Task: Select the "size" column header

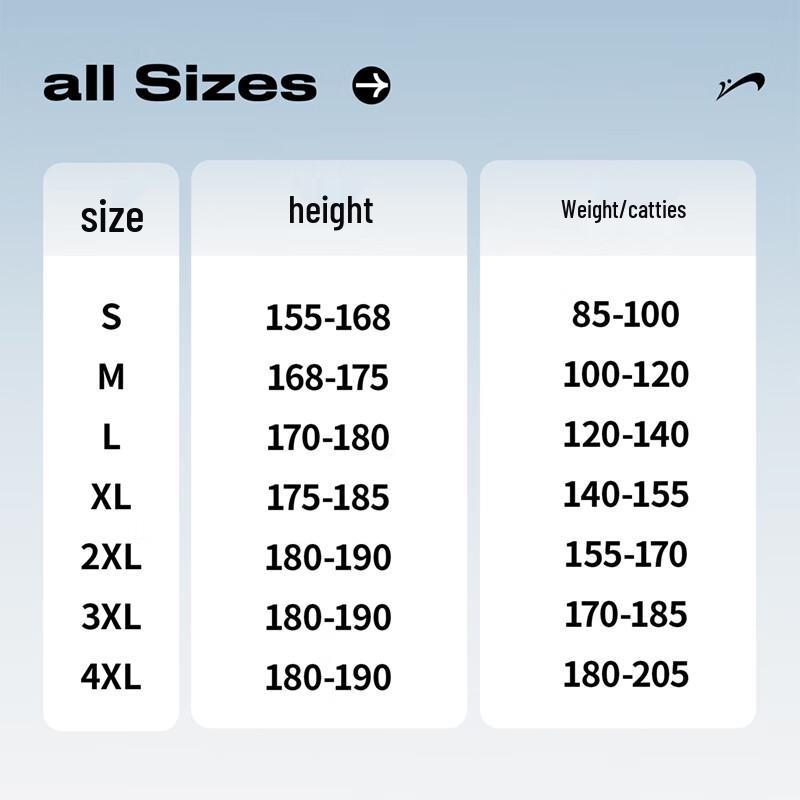Action: coord(111,216)
